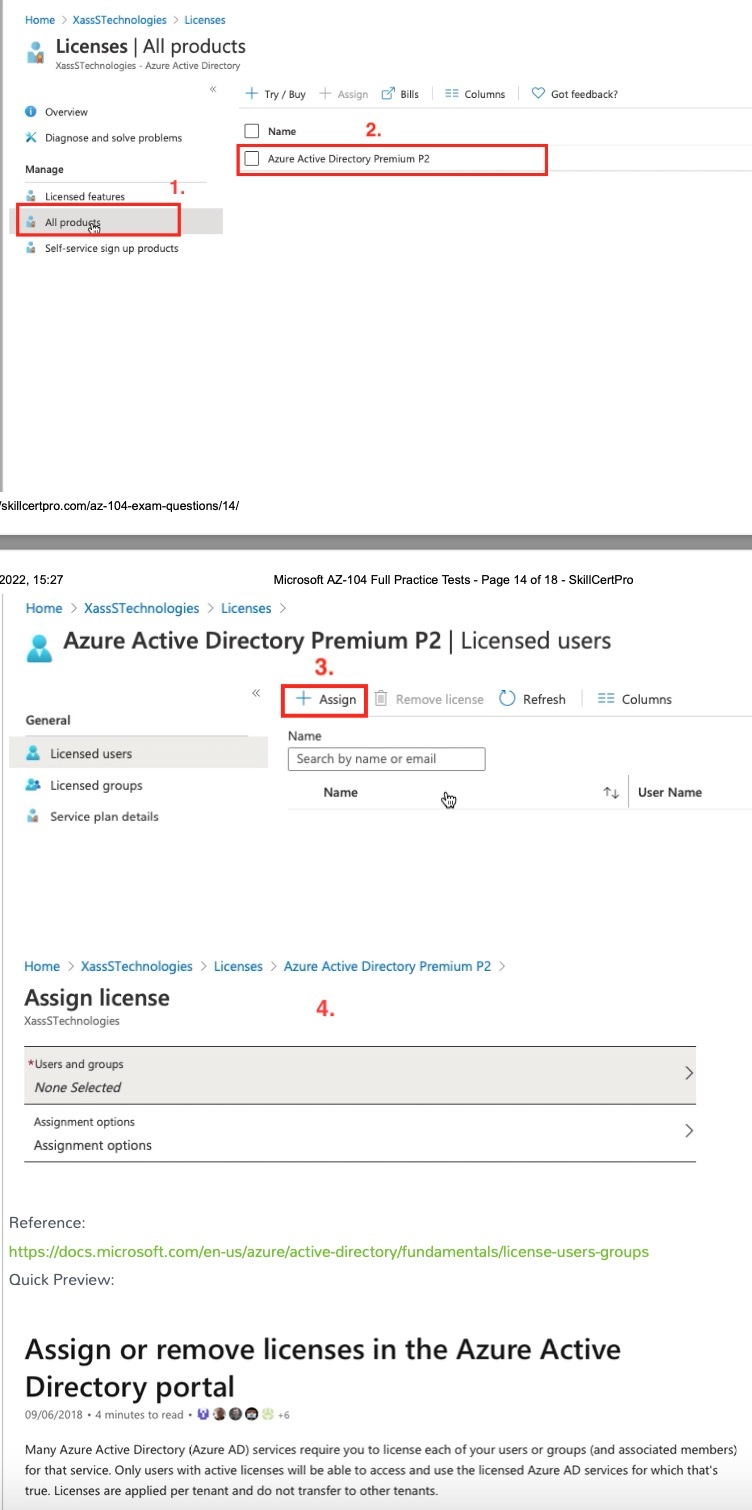Click the Service plan details icon
Viewport: 752px width, 1510px height.
33,817
